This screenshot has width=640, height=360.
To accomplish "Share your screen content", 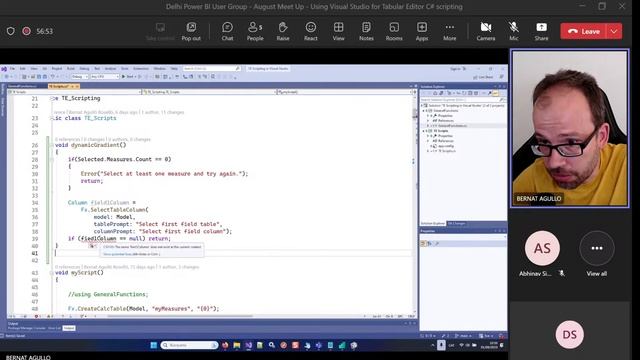I will (541, 31).
